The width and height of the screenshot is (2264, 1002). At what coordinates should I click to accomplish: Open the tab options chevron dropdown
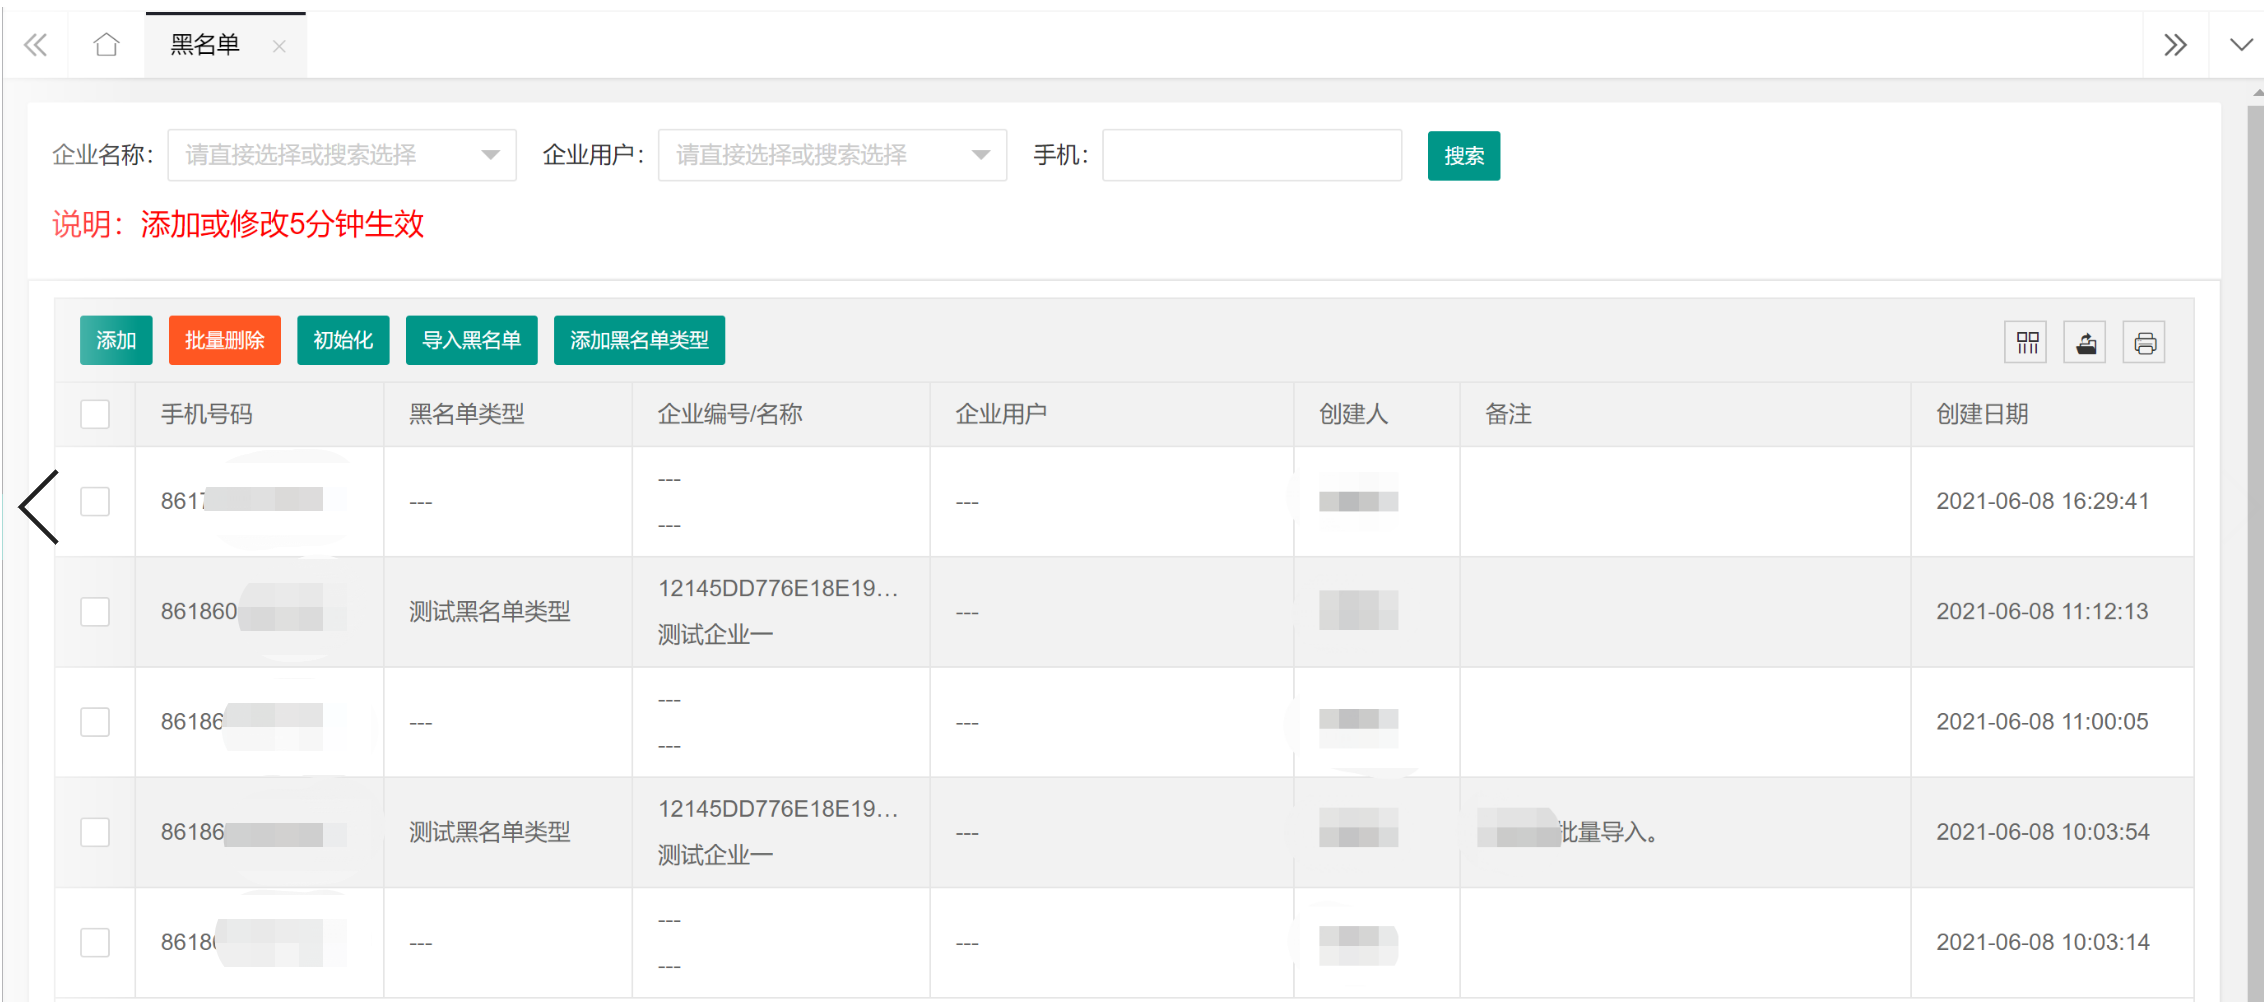coord(2241,45)
